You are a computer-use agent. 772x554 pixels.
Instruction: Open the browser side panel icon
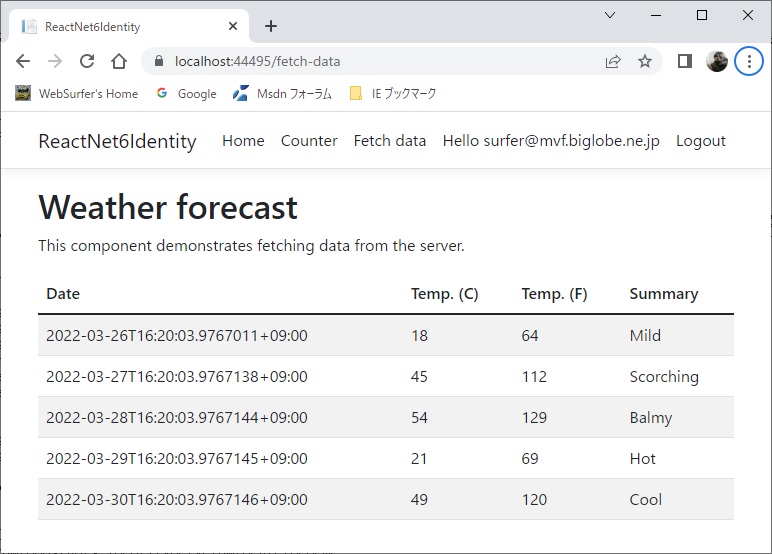pyautogui.click(x=685, y=61)
